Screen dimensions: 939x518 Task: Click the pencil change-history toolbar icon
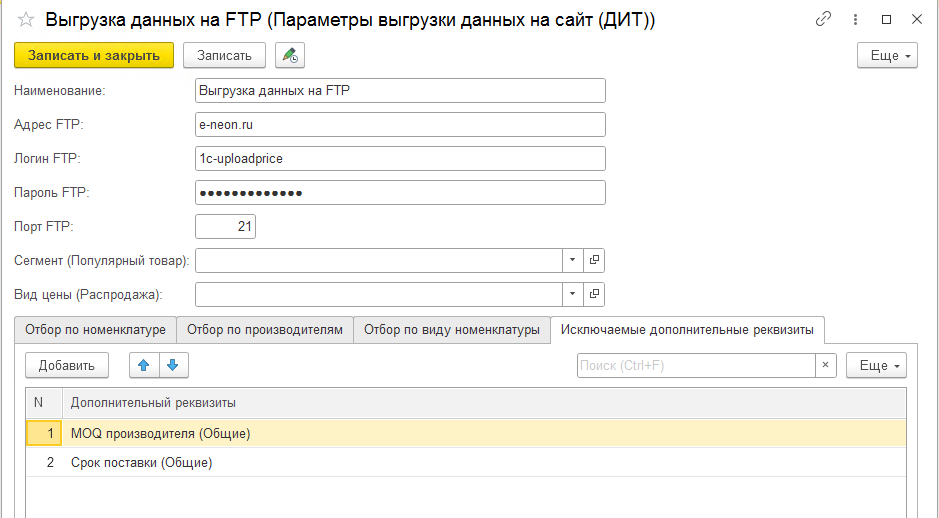click(290, 56)
